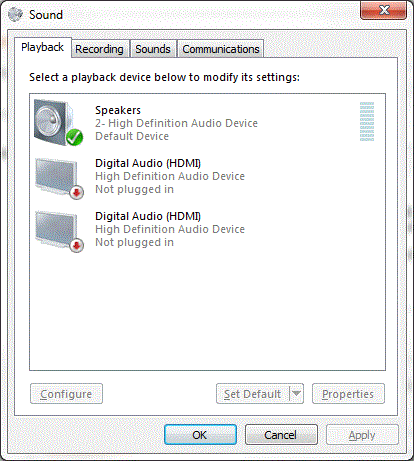
Task: Select the Speakers device icon
Action: coord(57,122)
